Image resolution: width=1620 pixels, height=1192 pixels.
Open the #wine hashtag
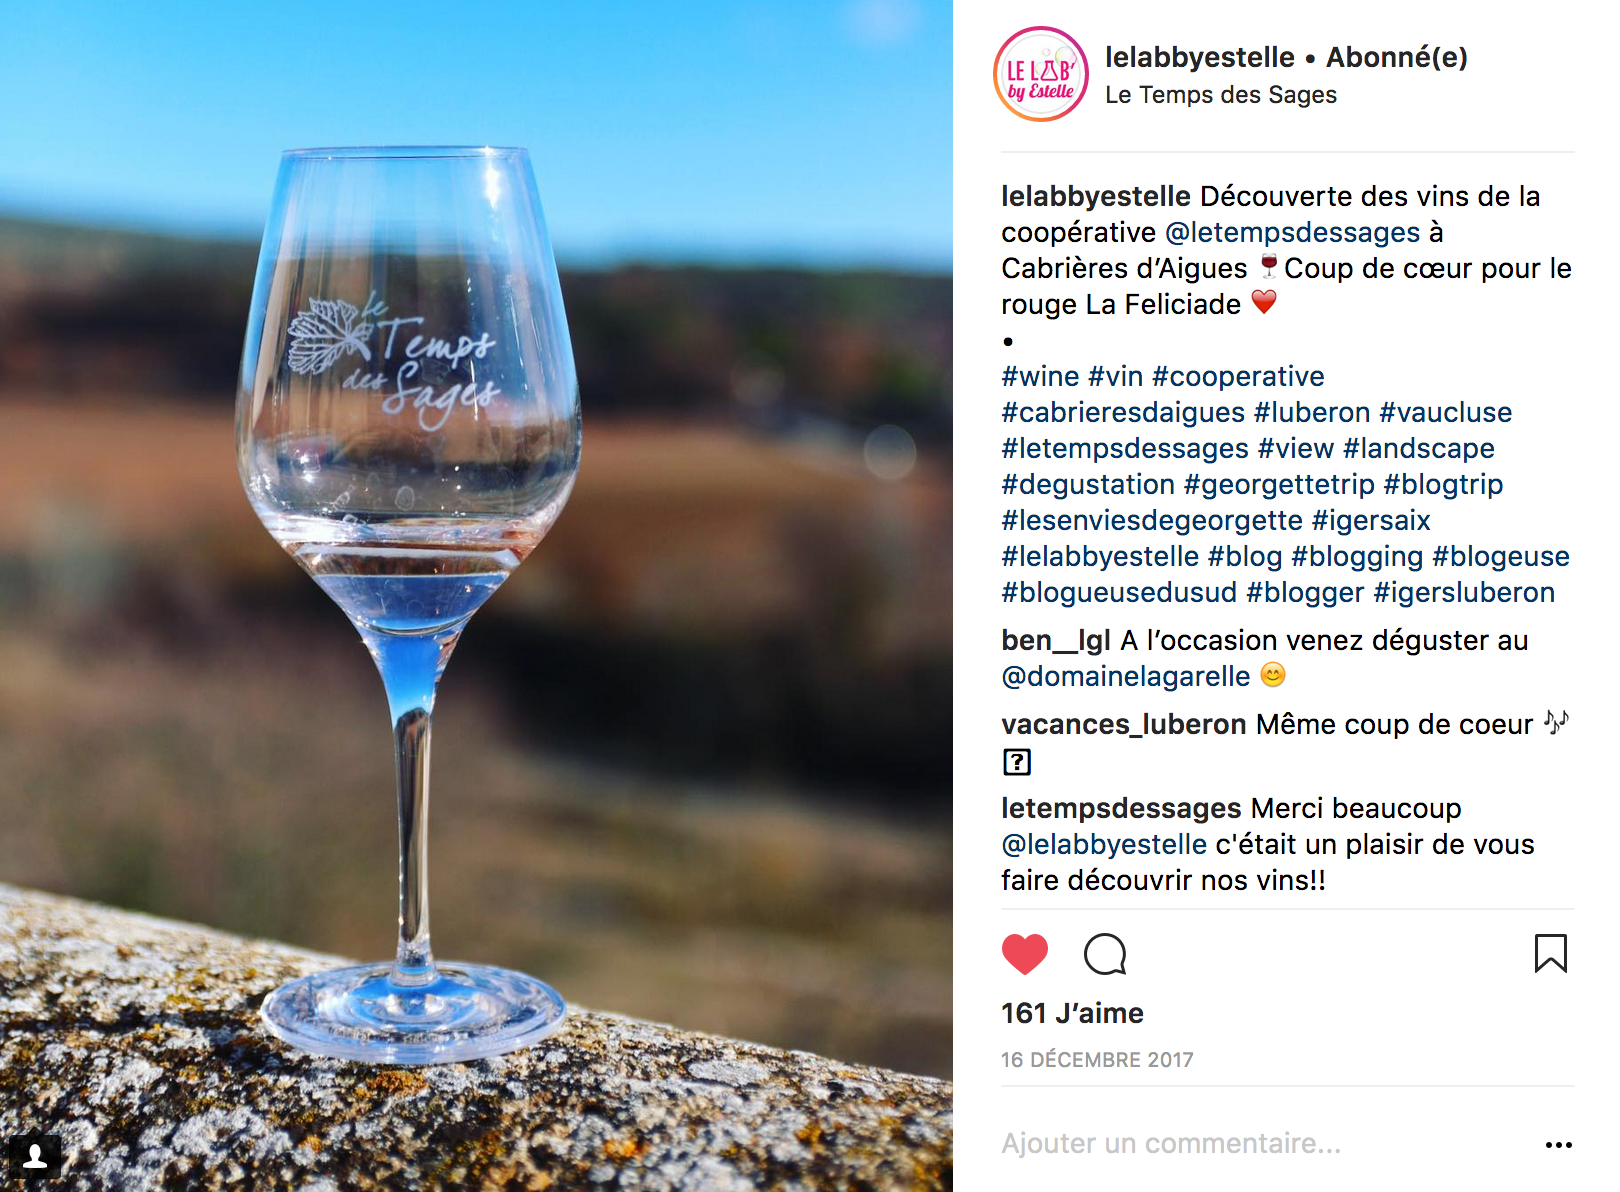1040,376
